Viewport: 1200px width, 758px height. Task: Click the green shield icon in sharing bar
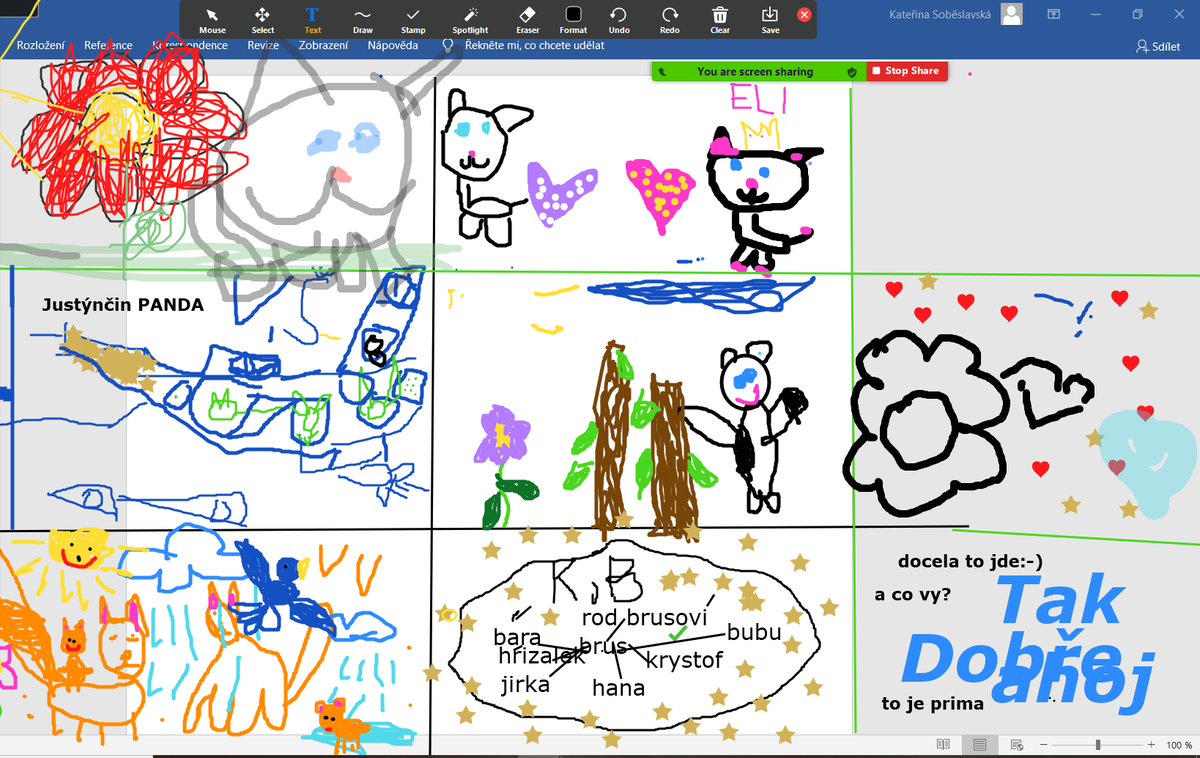(852, 72)
